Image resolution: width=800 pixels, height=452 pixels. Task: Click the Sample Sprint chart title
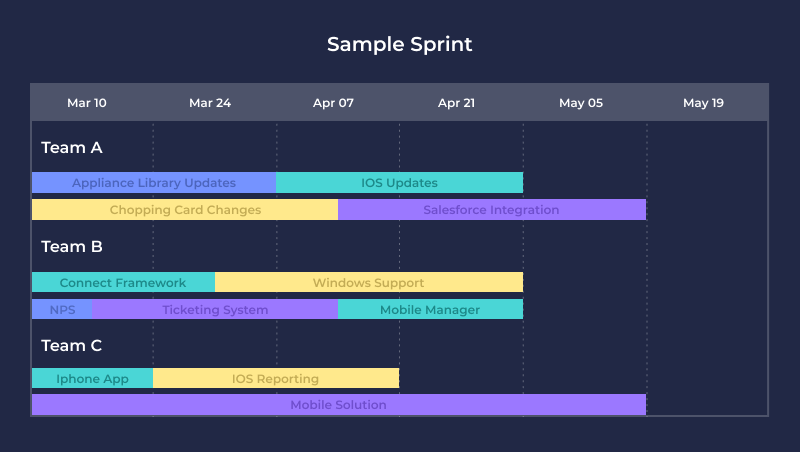coord(400,44)
